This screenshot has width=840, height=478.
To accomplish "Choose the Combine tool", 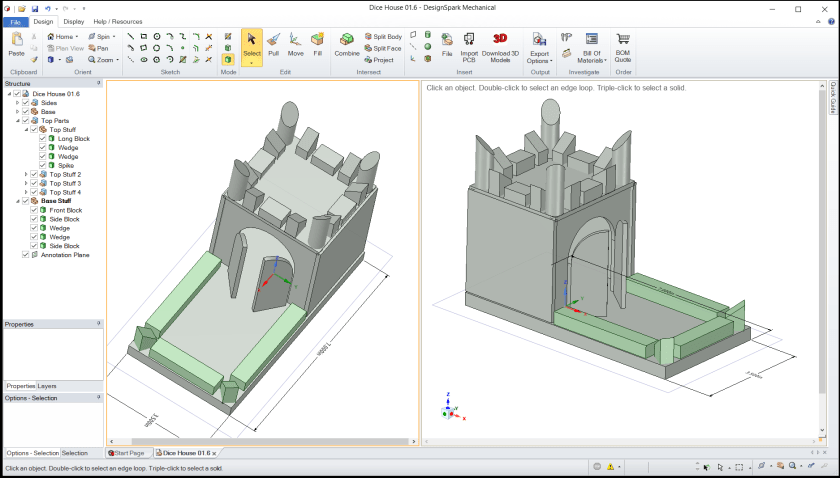I will click(347, 44).
